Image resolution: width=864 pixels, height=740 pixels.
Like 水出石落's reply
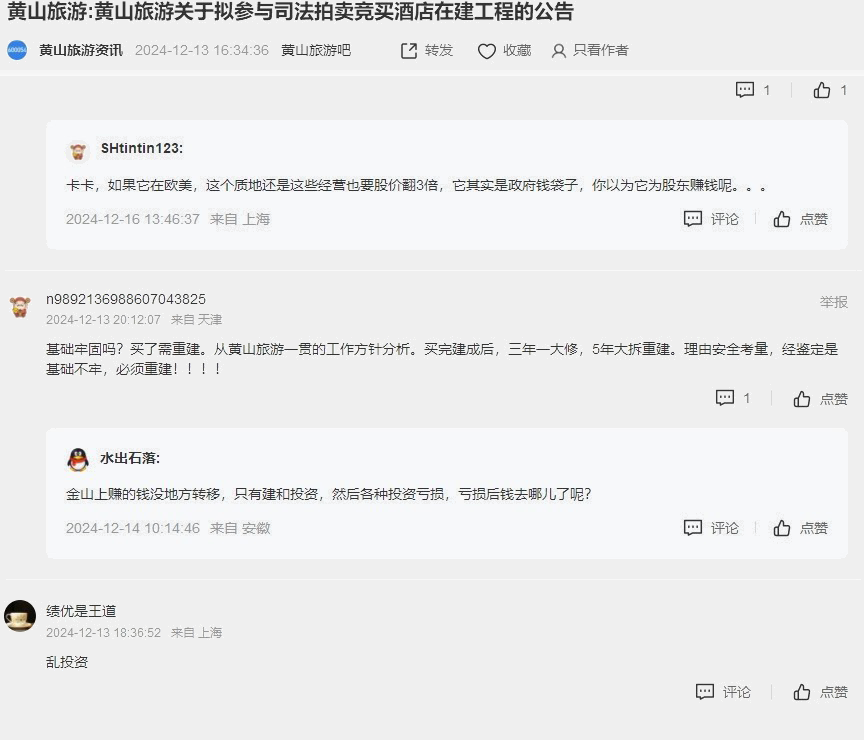(x=801, y=528)
